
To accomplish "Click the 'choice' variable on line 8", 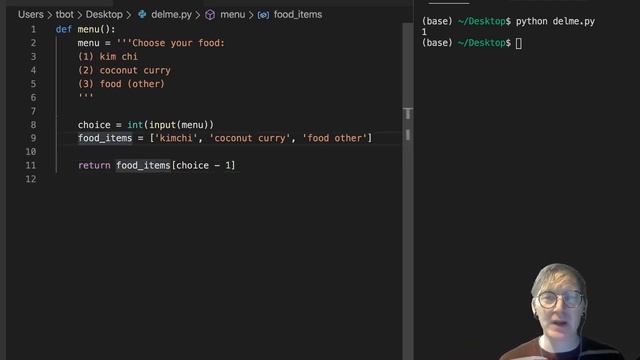I will (94, 125).
